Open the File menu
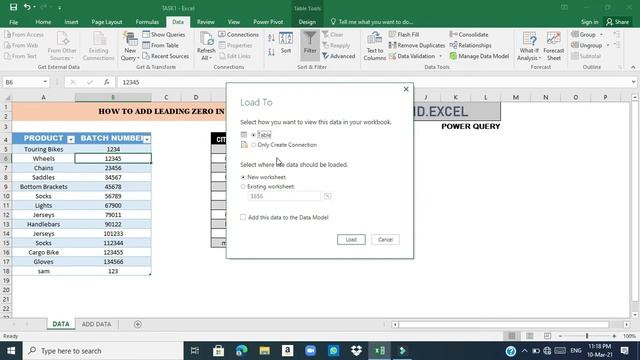Image resolution: width=640 pixels, height=360 pixels. coord(13,22)
